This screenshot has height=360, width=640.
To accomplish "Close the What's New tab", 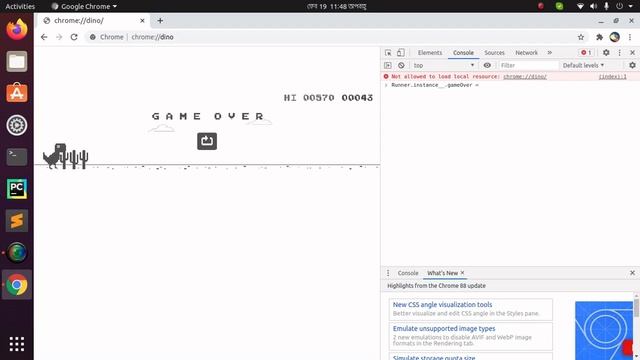I will [462, 273].
